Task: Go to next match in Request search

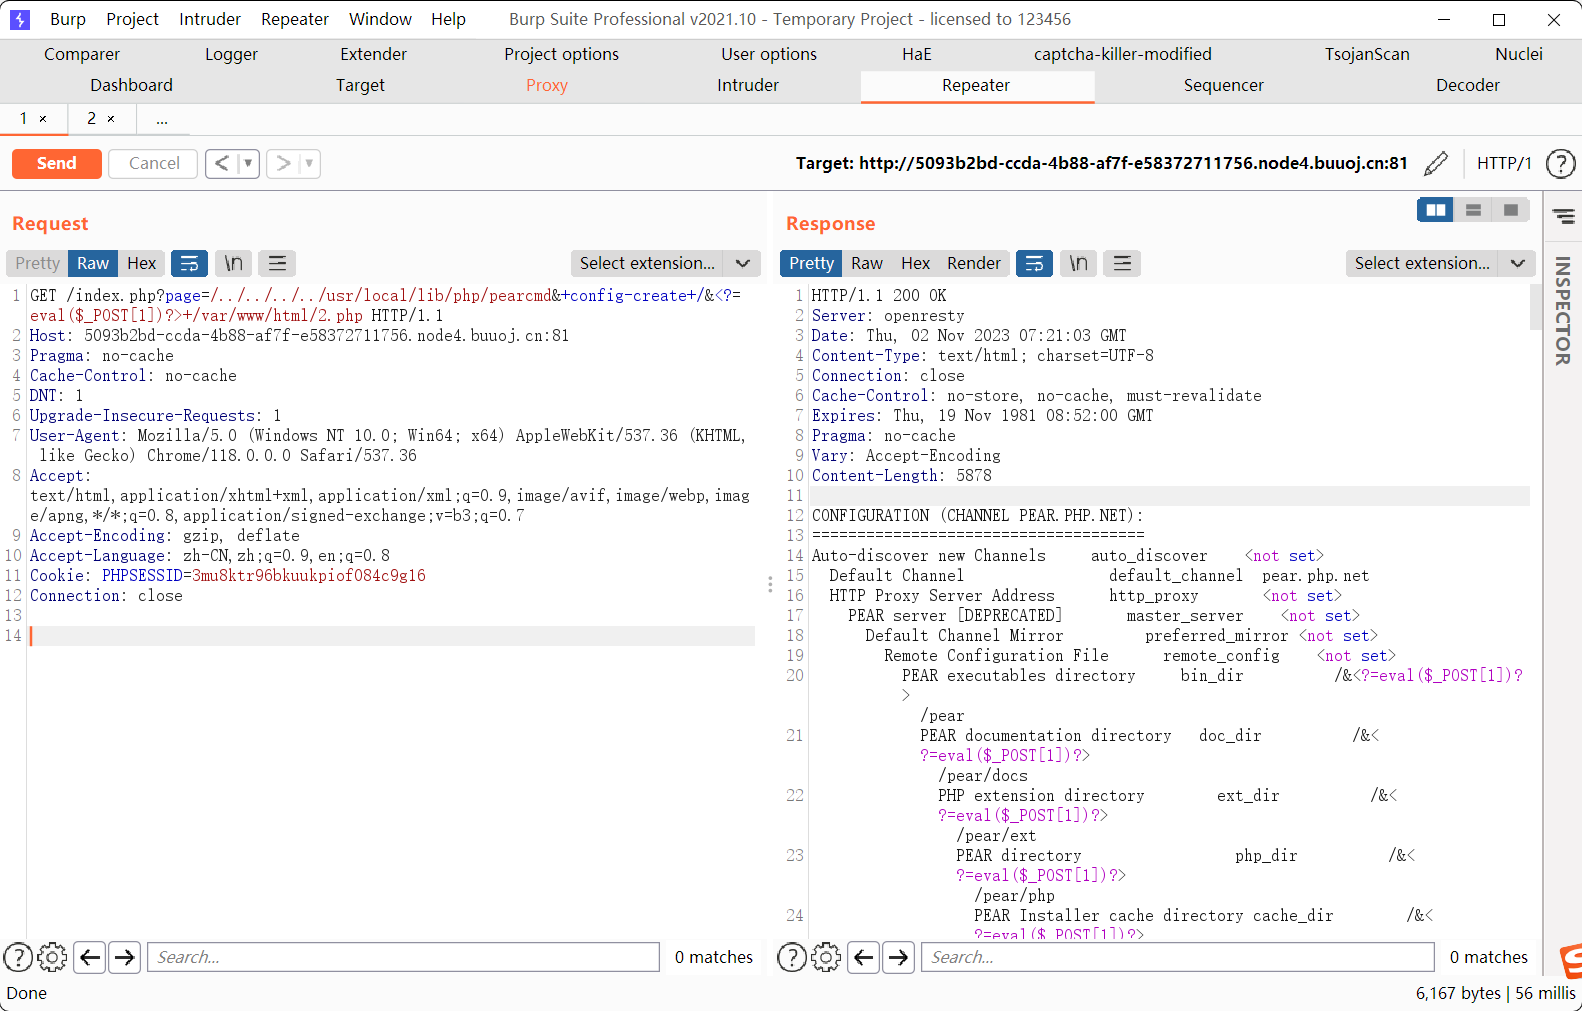Action: tap(124, 957)
